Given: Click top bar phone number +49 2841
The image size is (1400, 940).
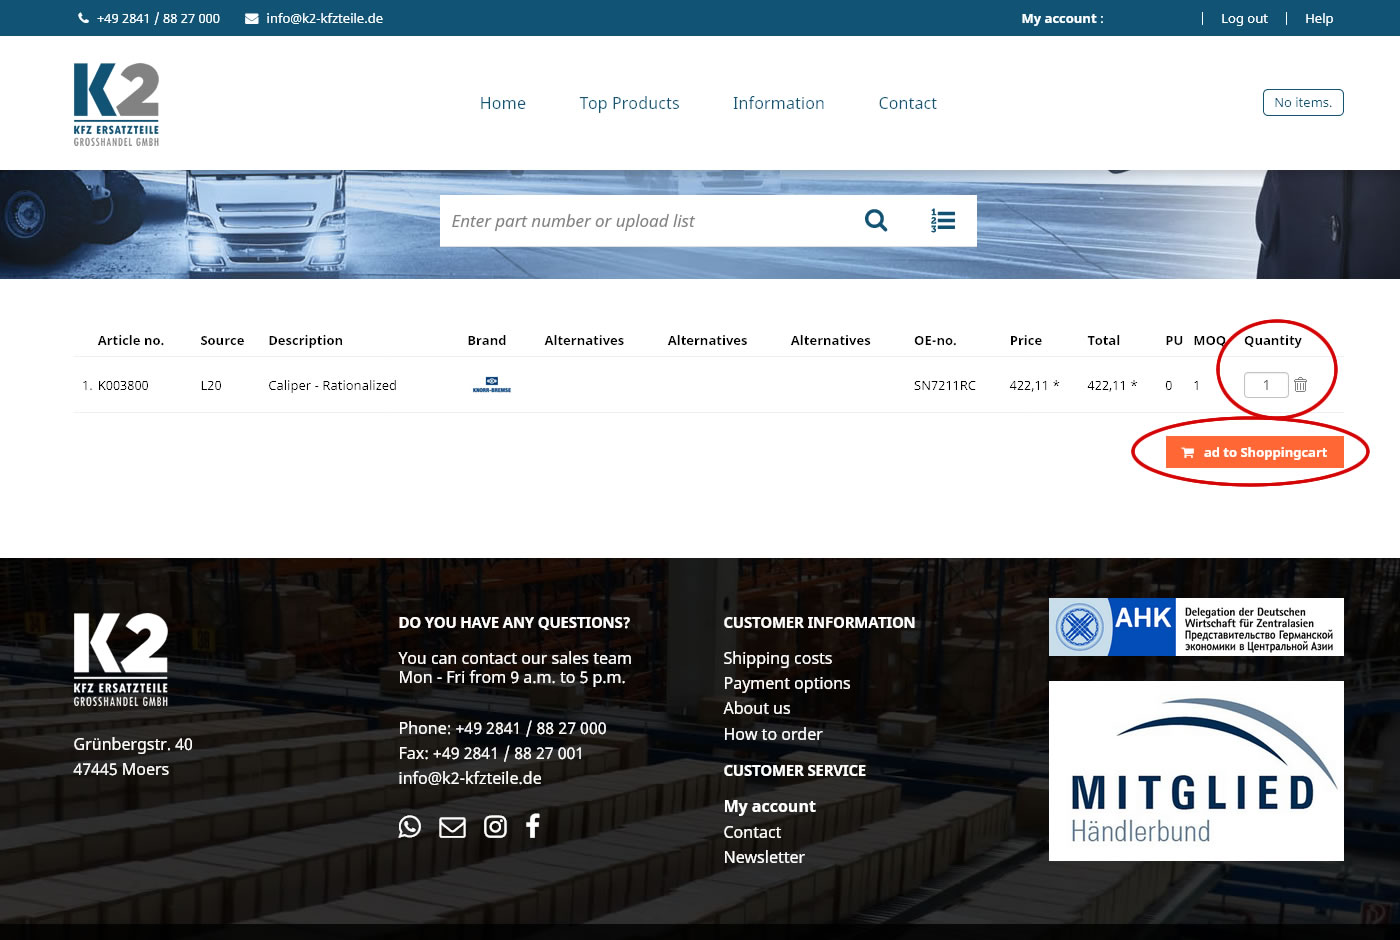Looking at the screenshot, I should tap(158, 18).
